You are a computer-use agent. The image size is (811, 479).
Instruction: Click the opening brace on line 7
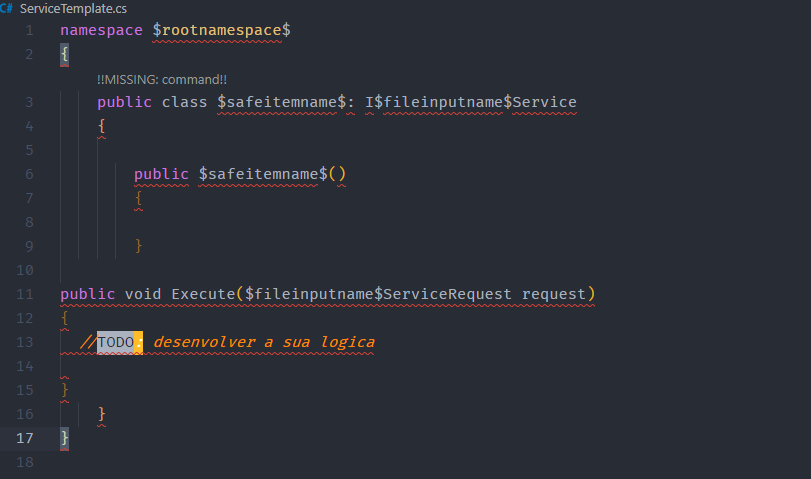(138, 198)
